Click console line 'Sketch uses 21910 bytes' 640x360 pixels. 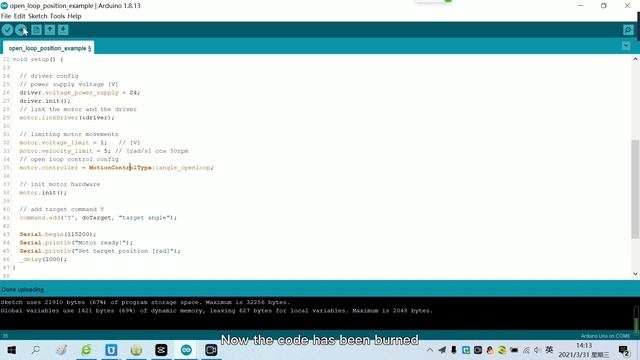(x=145, y=302)
